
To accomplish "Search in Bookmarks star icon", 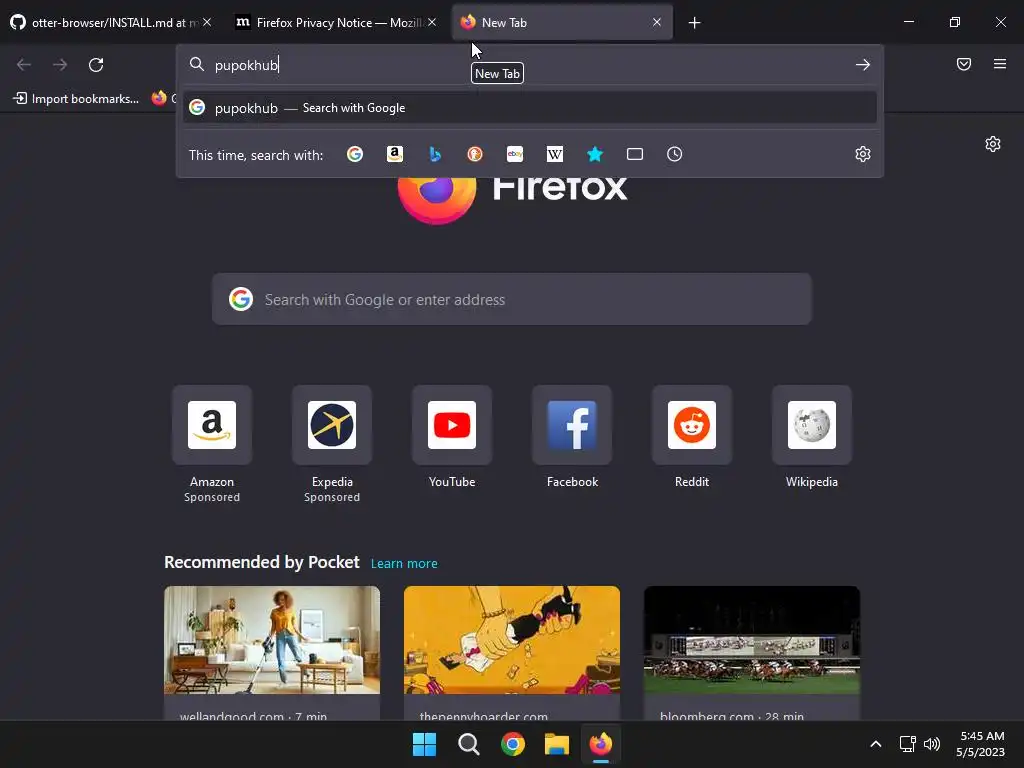I will pyautogui.click(x=594, y=154).
